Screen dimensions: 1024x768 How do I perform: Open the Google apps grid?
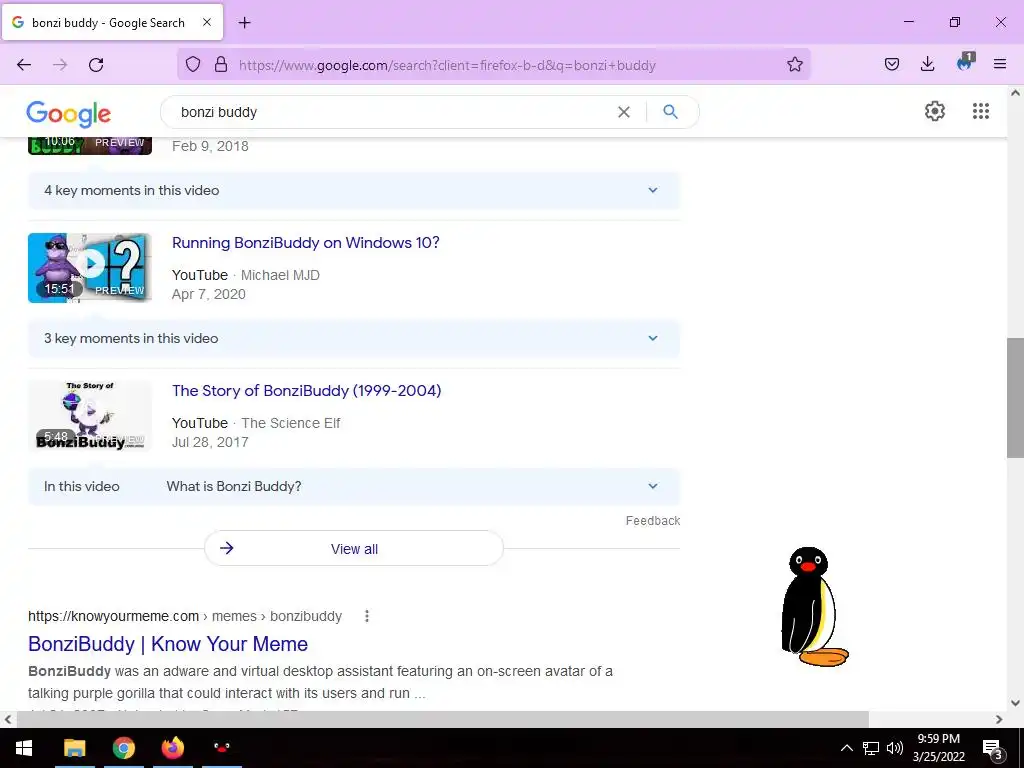(980, 111)
